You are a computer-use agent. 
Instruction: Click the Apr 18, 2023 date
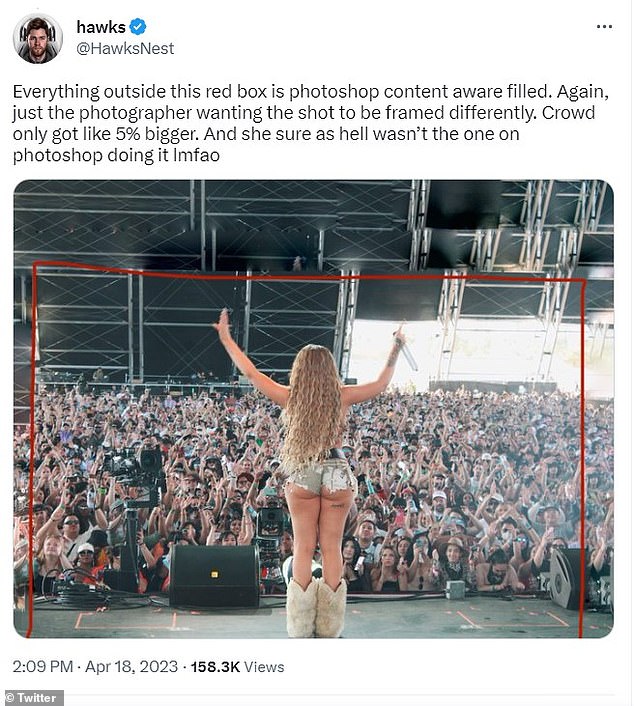[x=131, y=666]
